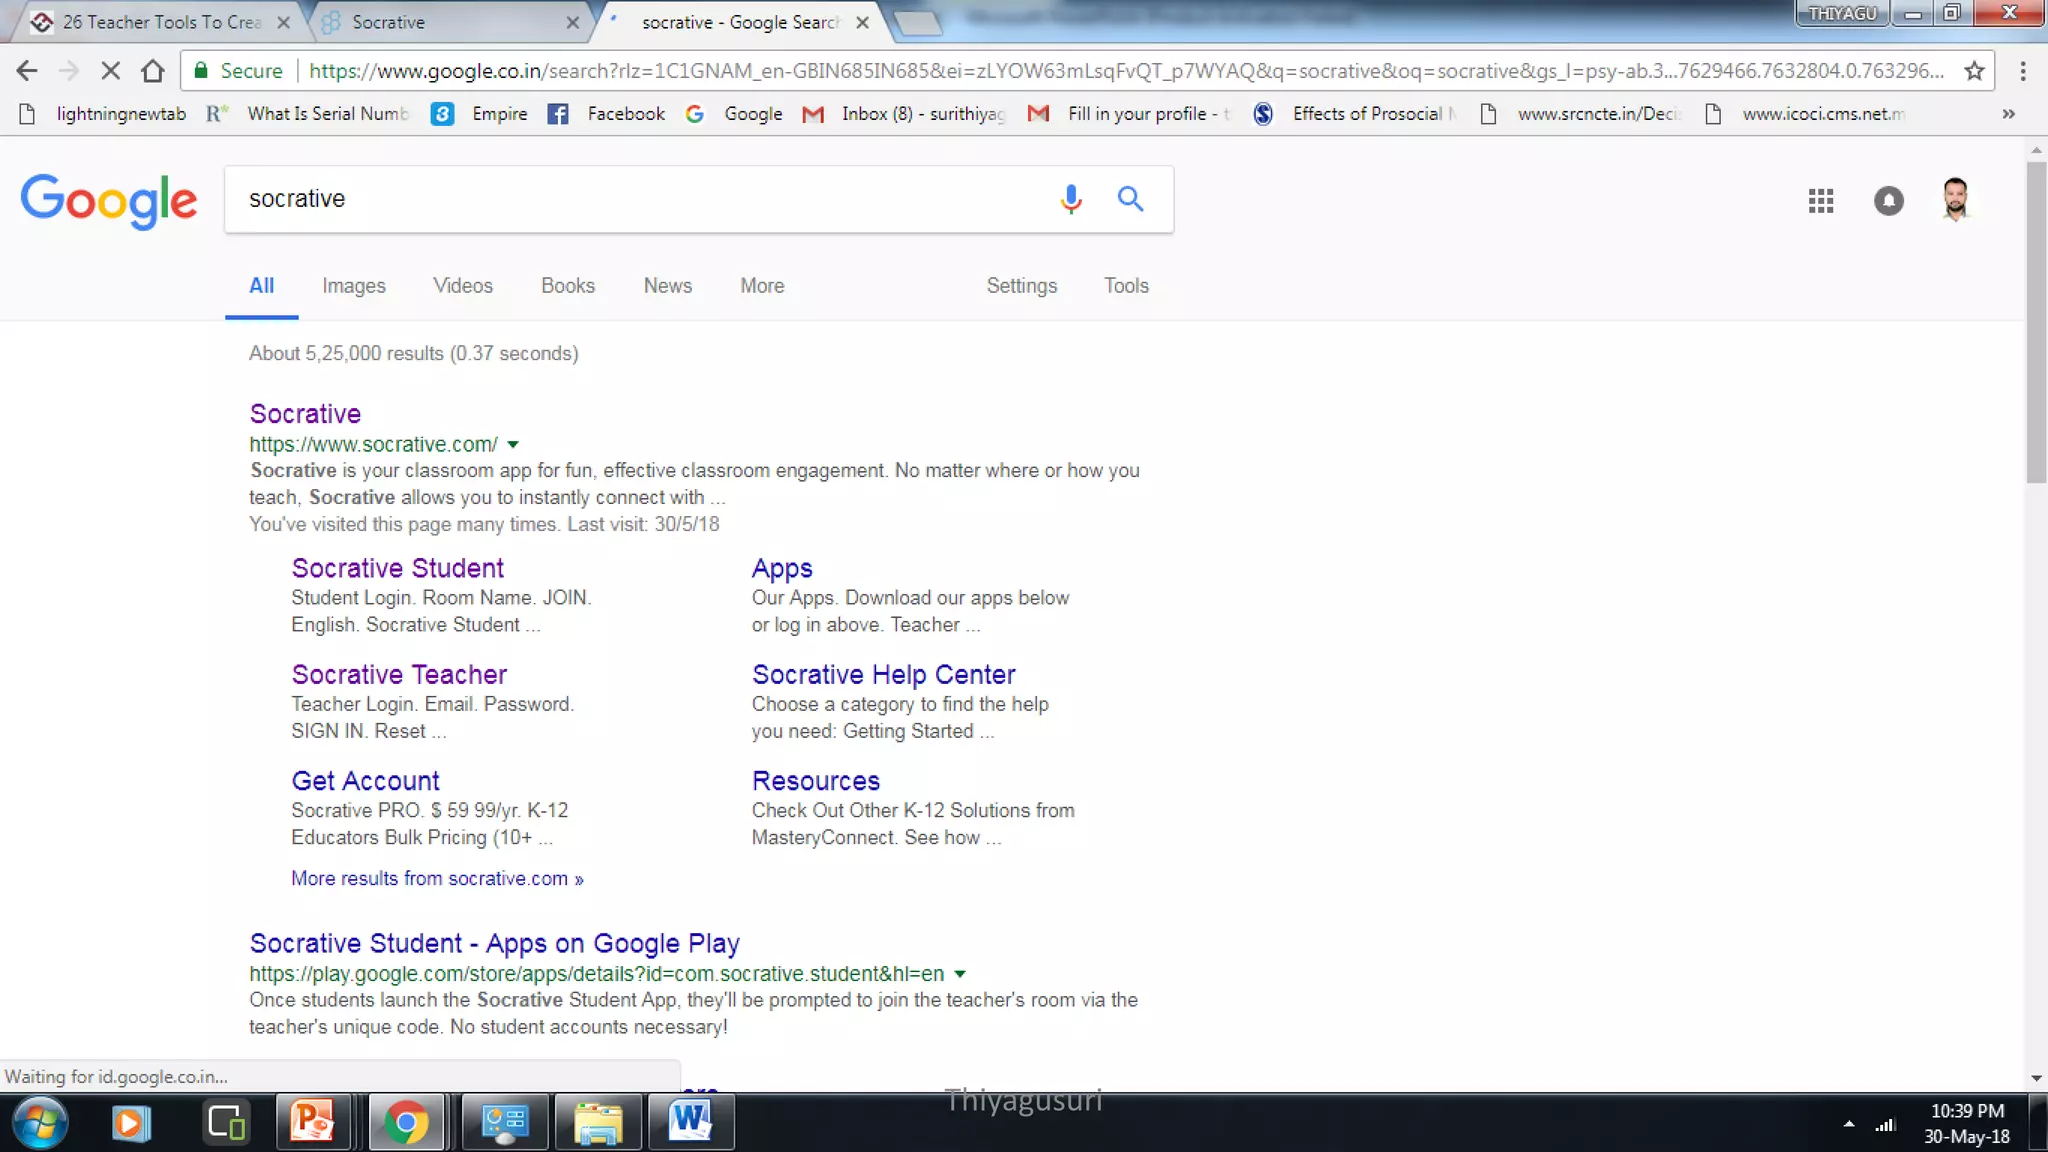Image resolution: width=2048 pixels, height=1152 pixels.
Task: Show hidden bookmarks with double chevron
Action: tap(2008, 114)
